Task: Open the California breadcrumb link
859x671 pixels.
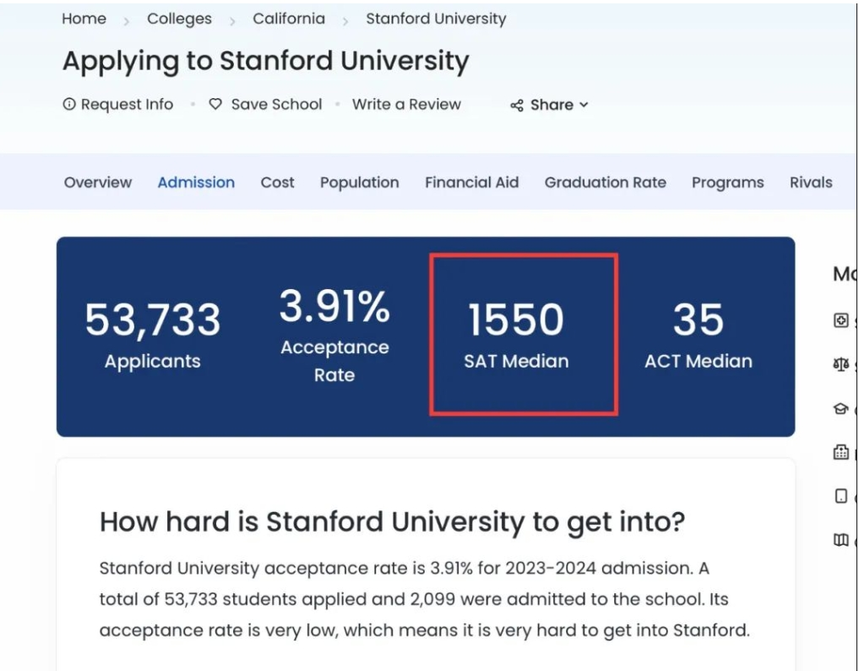Action: point(288,19)
